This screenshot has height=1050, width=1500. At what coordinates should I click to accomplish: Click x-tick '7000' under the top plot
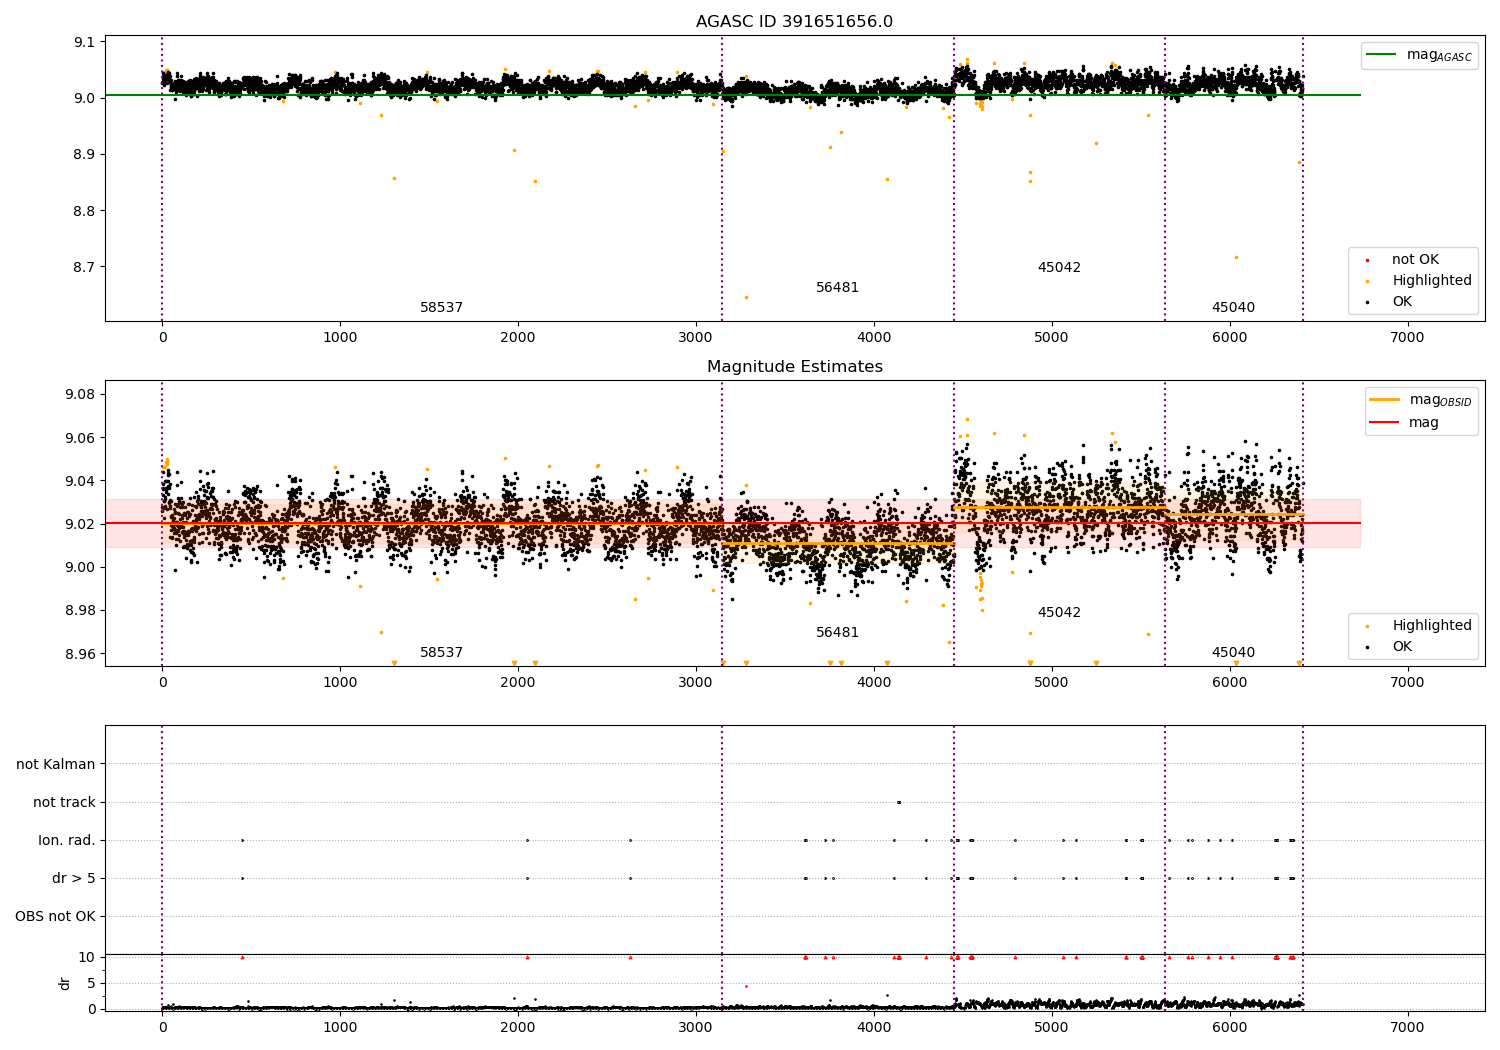click(1407, 338)
